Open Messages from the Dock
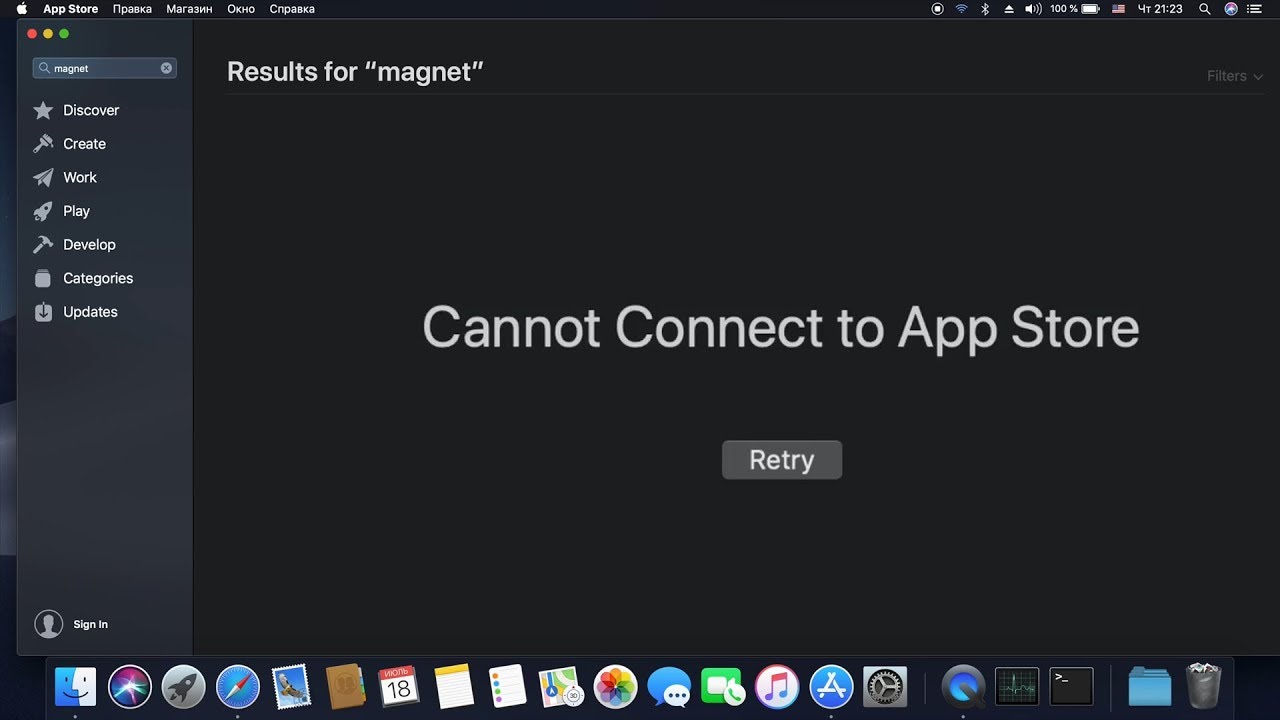1280x720 pixels. [669, 687]
